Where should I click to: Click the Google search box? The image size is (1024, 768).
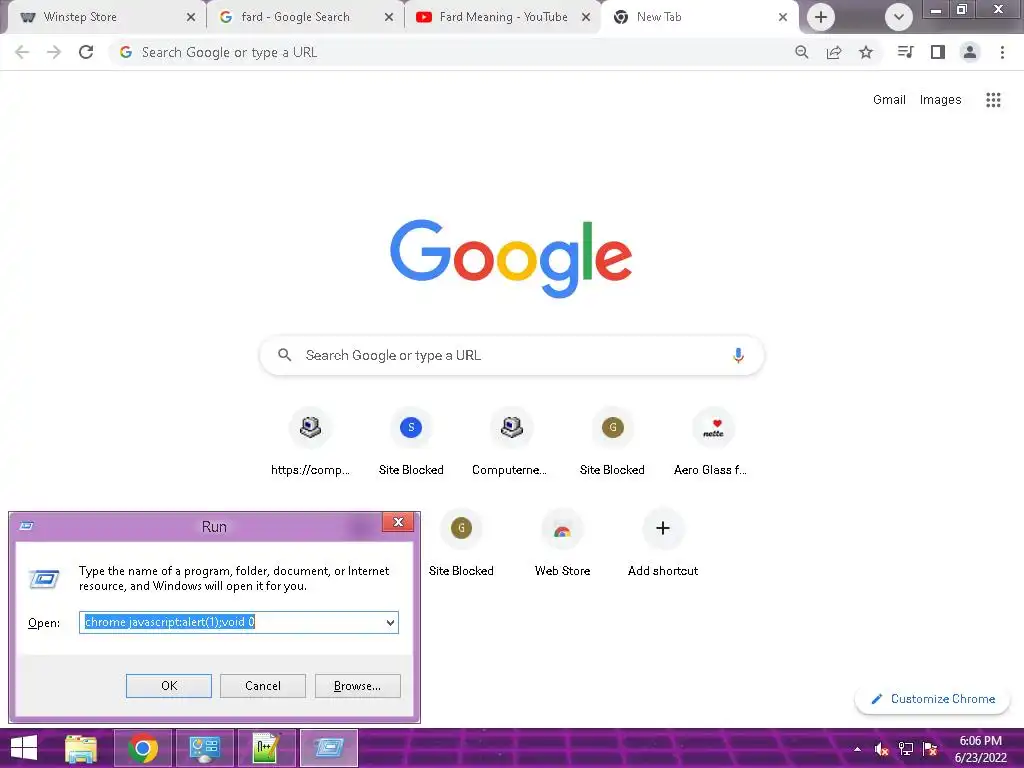pyautogui.click(x=511, y=355)
